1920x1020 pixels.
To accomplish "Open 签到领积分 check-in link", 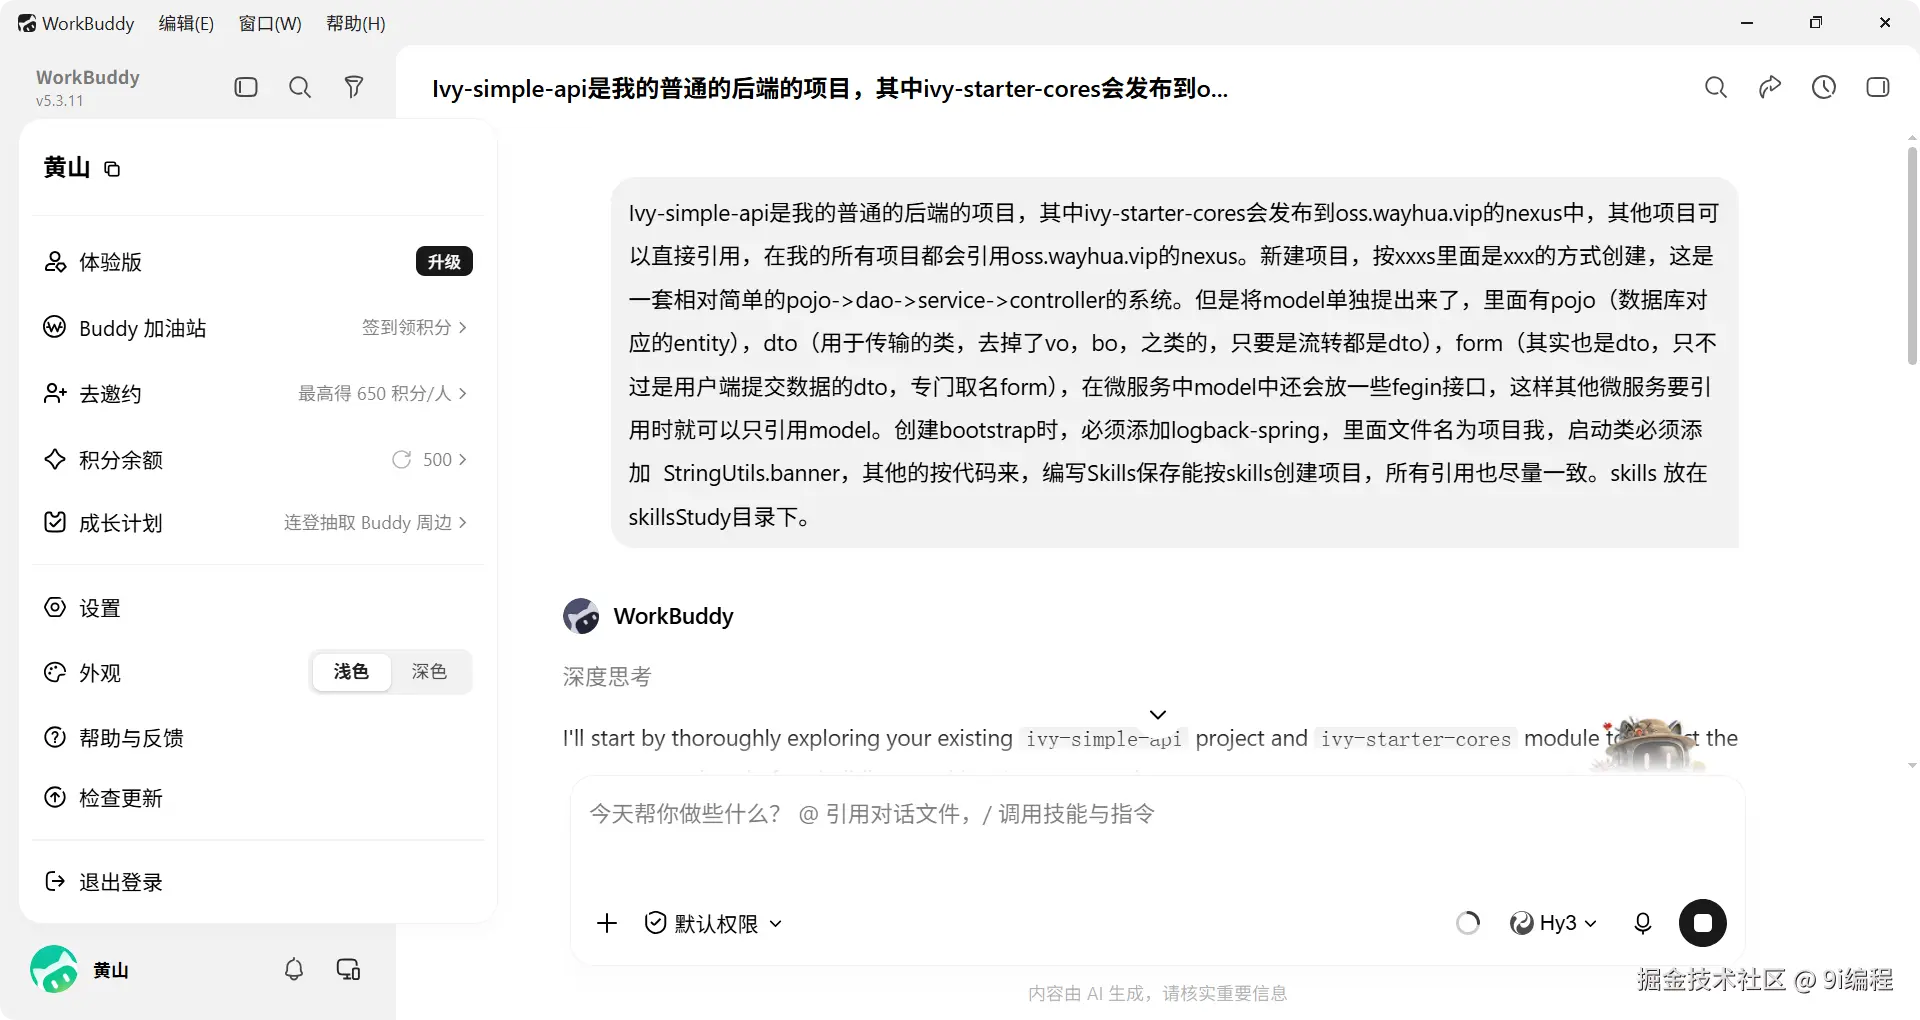I will pos(414,327).
